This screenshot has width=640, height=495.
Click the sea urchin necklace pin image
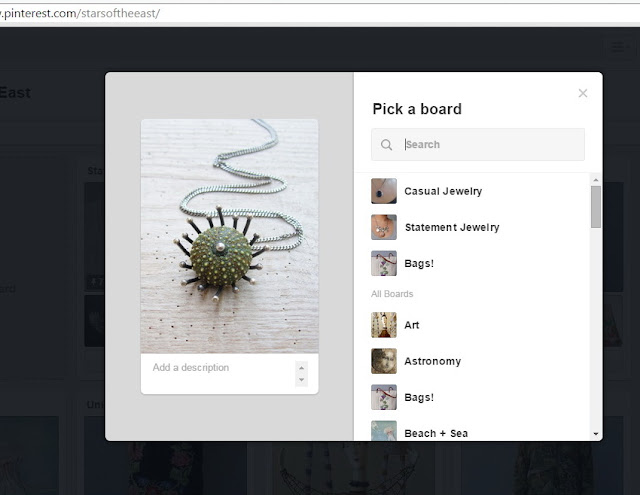tap(229, 236)
